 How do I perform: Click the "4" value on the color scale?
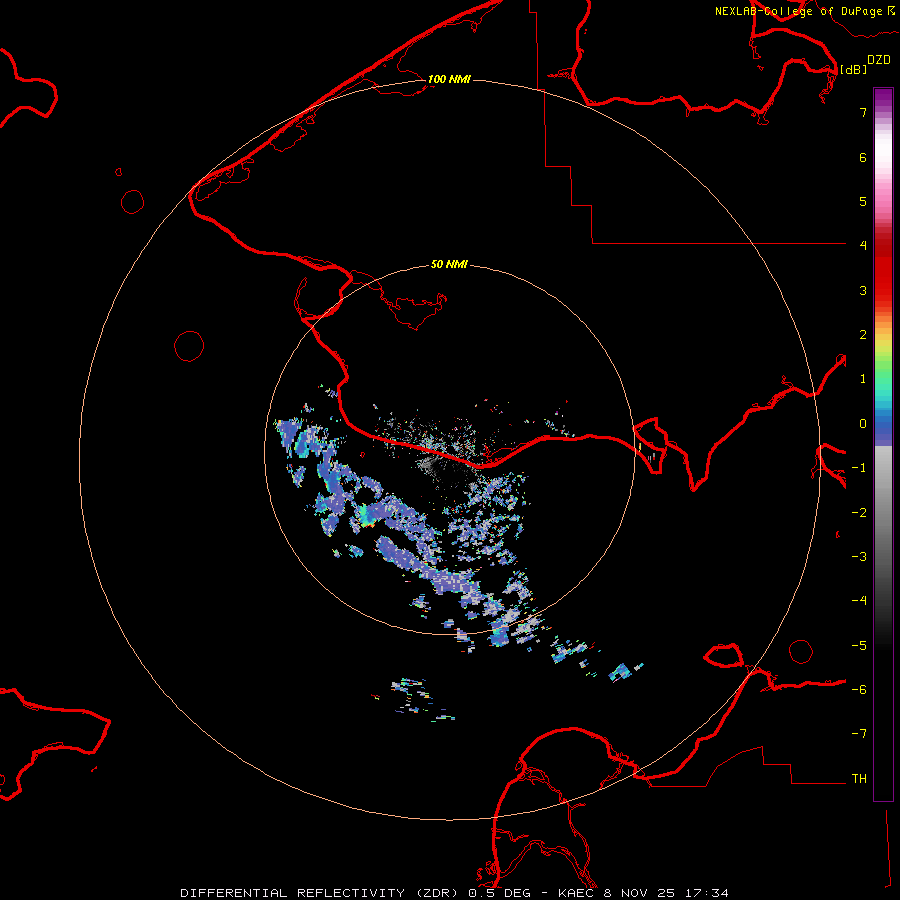click(863, 246)
